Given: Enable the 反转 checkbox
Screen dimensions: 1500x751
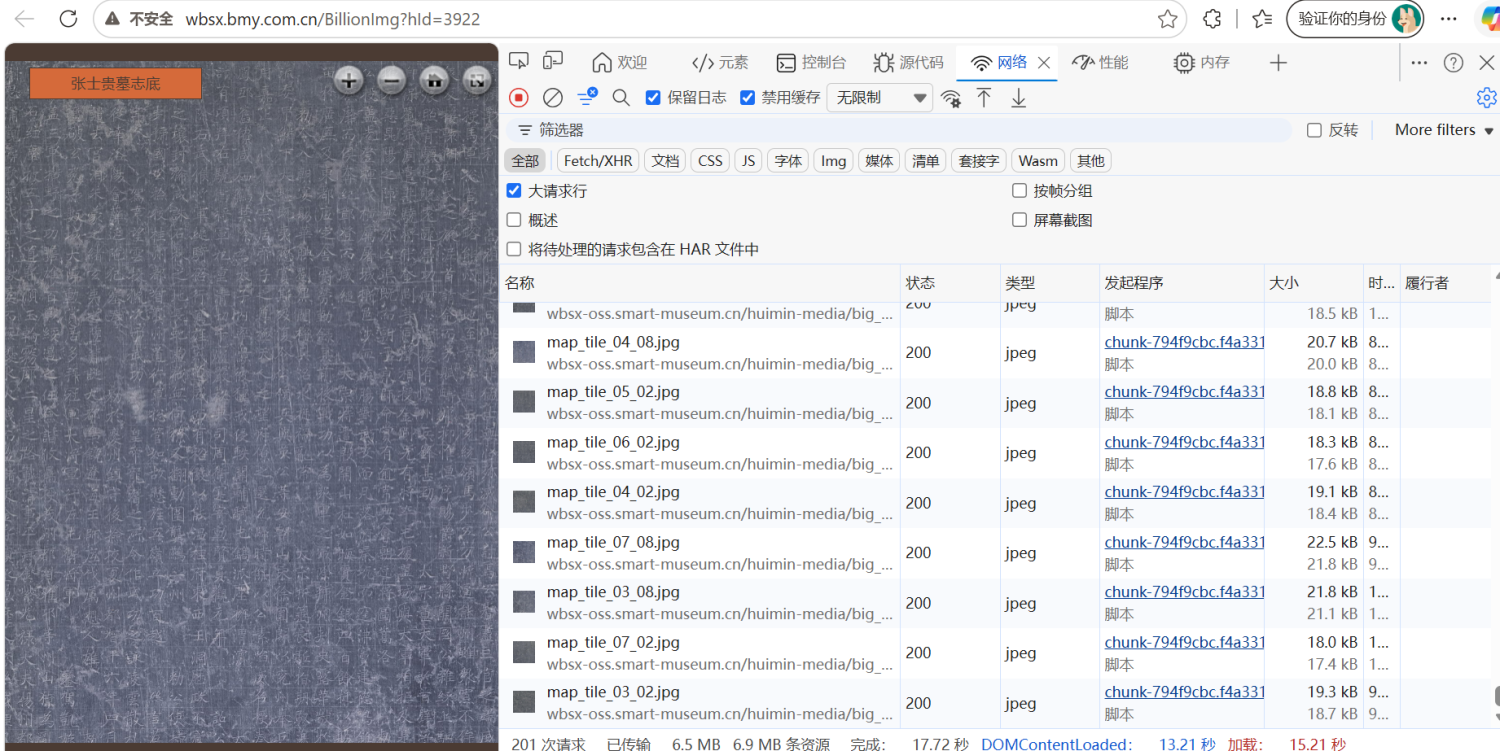Looking at the screenshot, I should pyautogui.click(x=1314, y=131).
